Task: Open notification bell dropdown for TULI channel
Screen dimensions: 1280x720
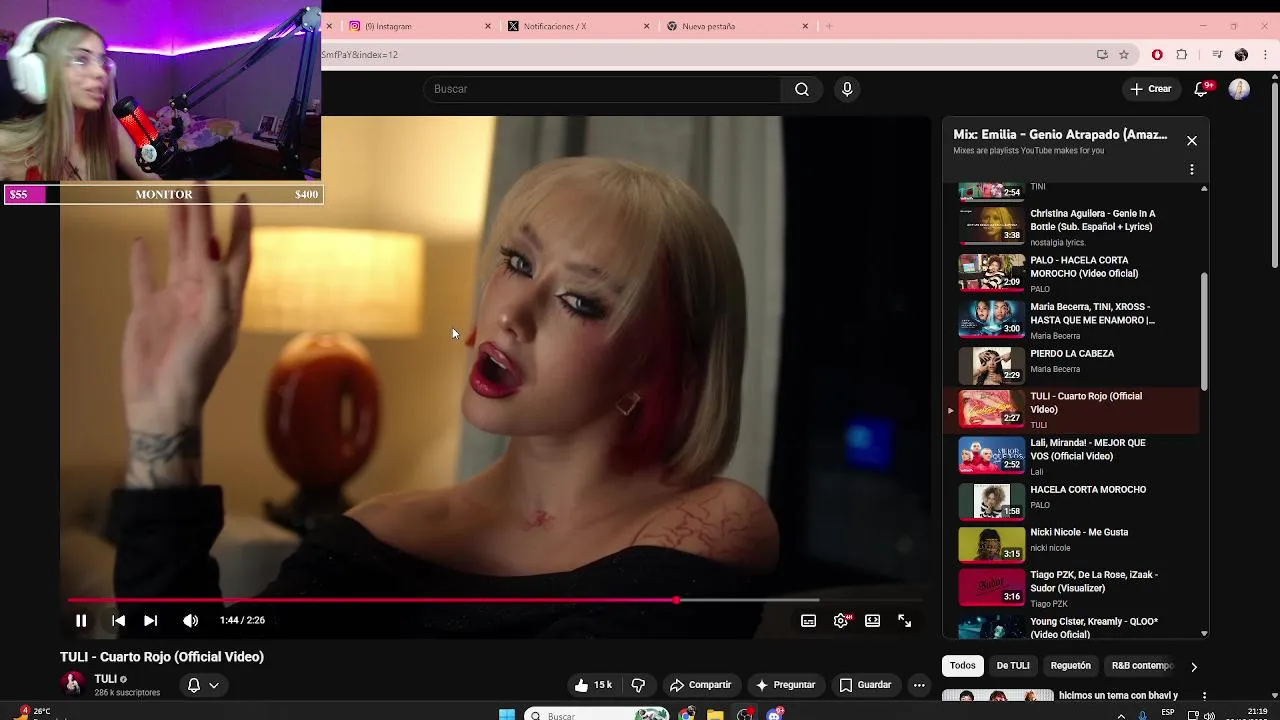Action: tap(203, 685)
